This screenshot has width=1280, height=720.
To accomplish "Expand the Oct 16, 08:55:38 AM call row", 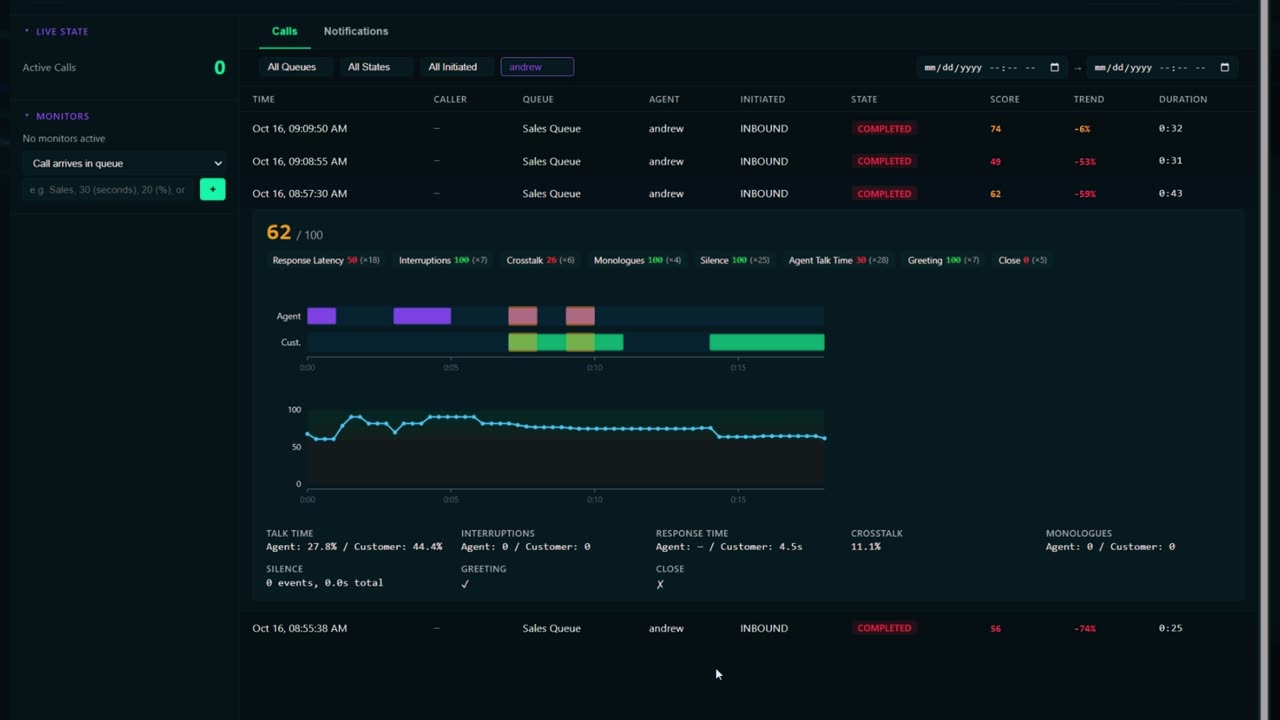I will click(x=748, y=628).
